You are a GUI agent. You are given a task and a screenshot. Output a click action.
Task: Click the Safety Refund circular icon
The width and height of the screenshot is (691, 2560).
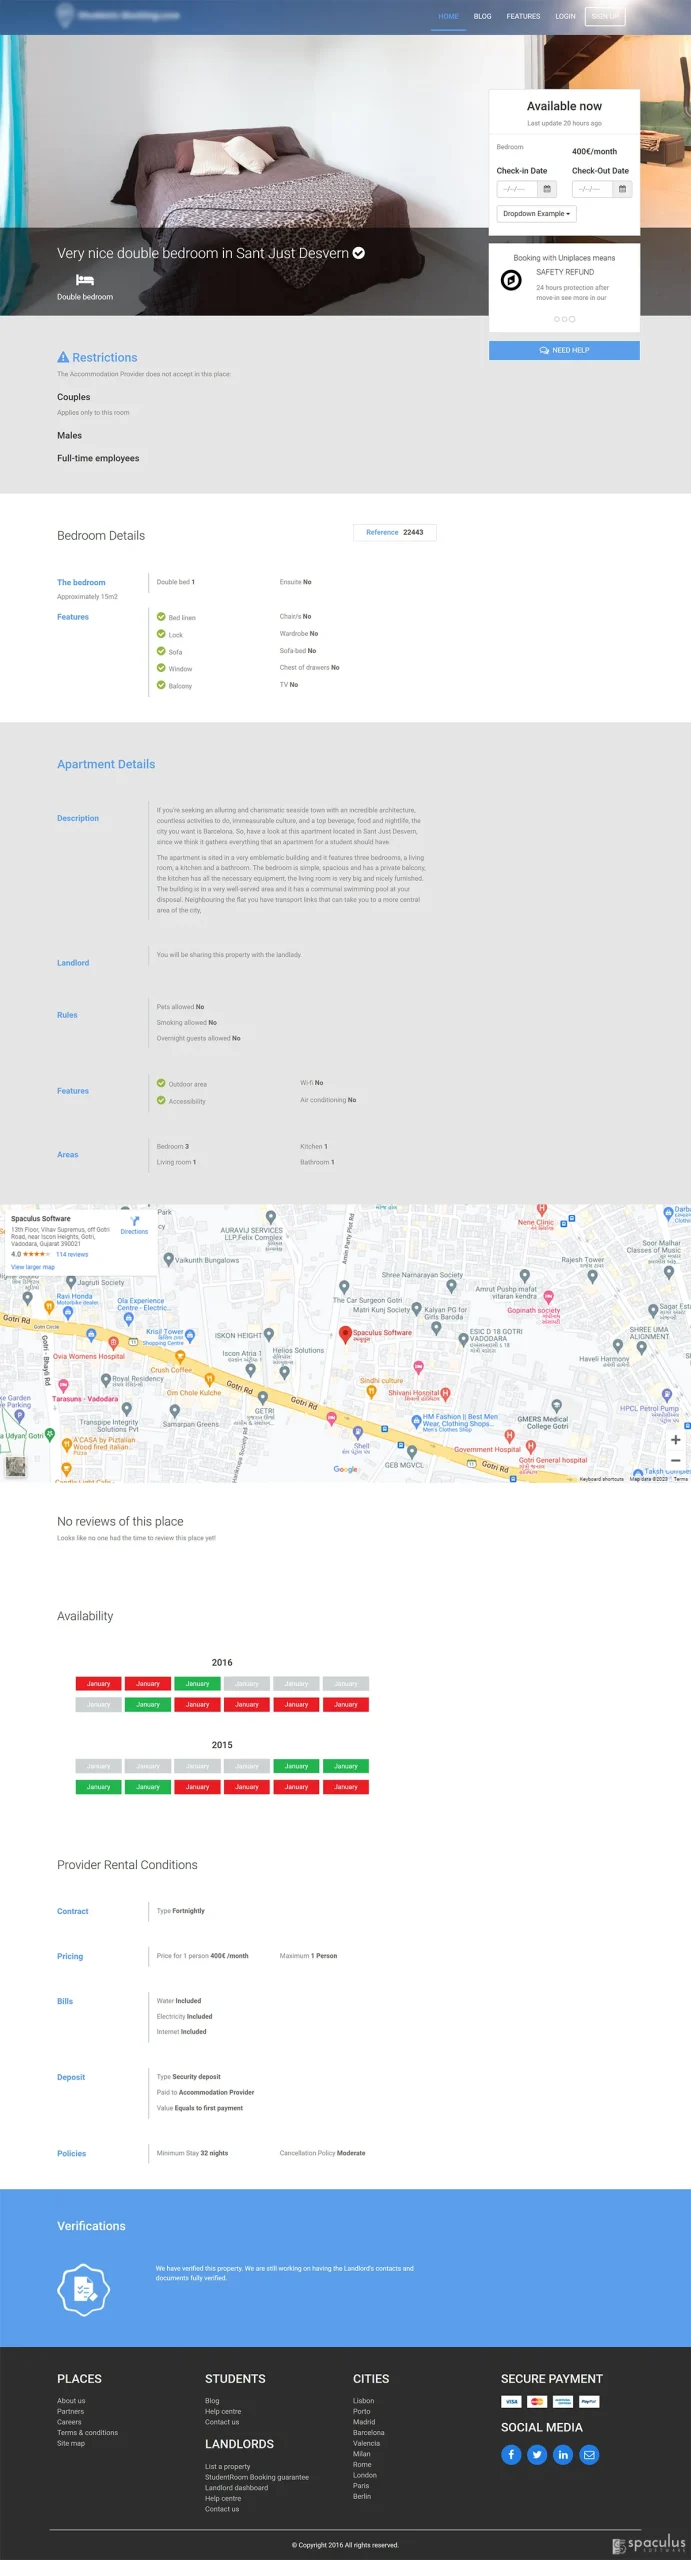coord(511,280)
